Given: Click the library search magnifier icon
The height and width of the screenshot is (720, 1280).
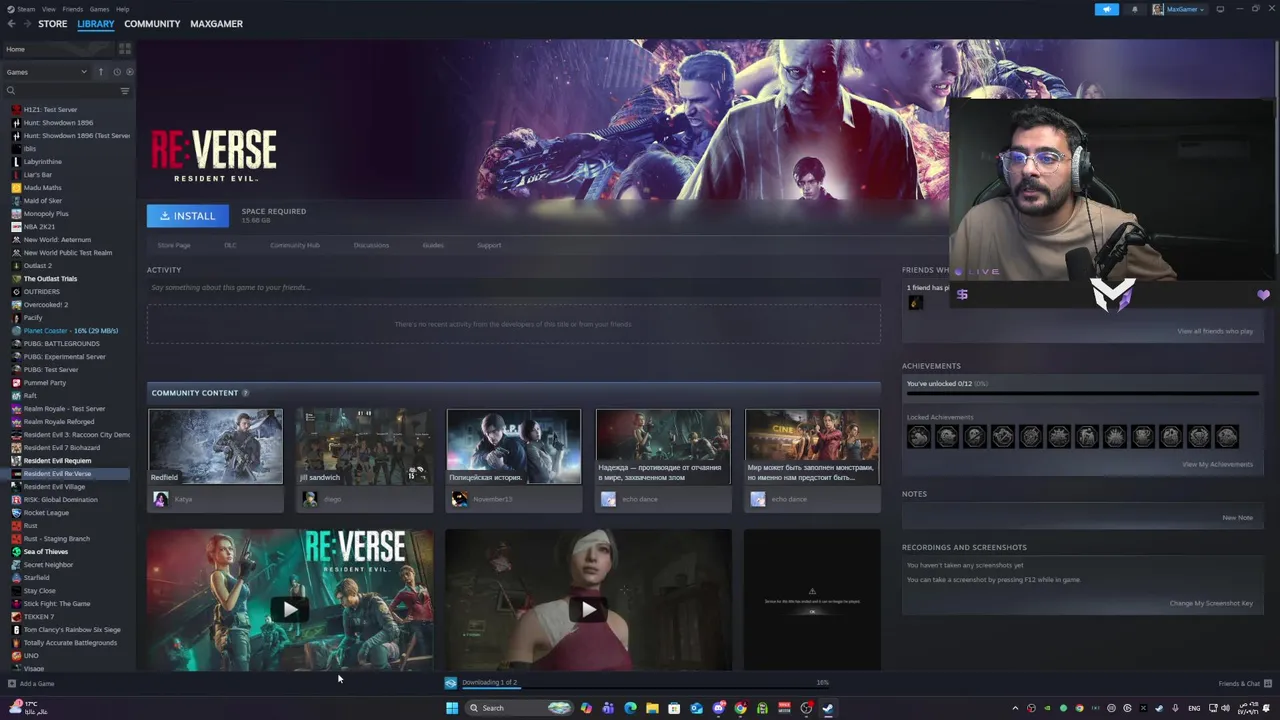Looking at the screenshot, I should (x=11, y=91).
